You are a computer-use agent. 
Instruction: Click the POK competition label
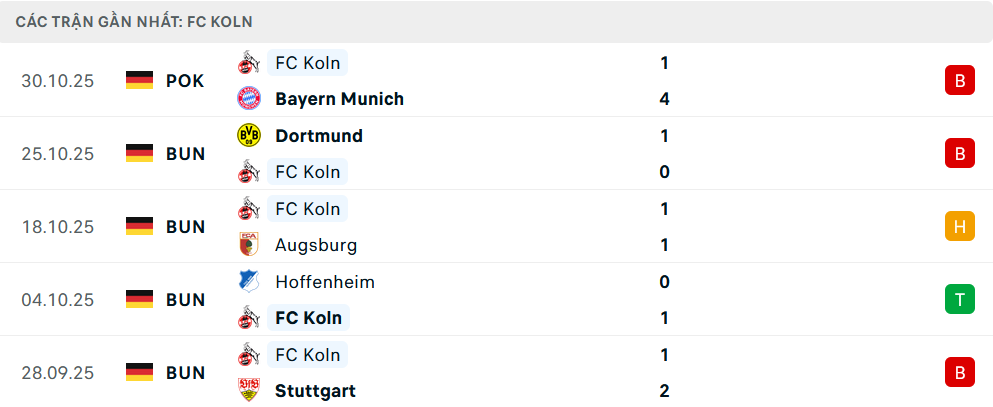click(x=185, y=81)
